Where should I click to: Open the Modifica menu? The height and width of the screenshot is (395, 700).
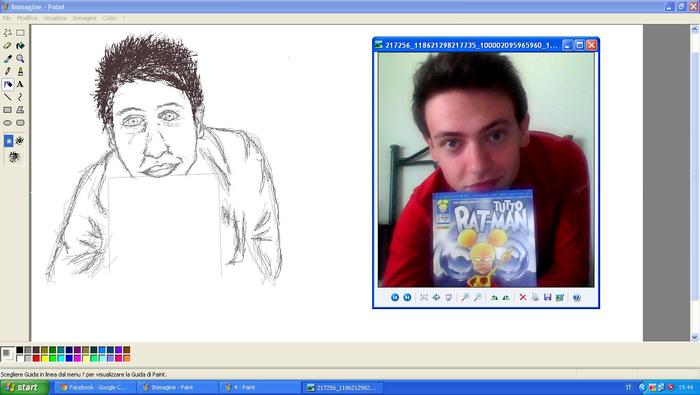click(27, 18)
